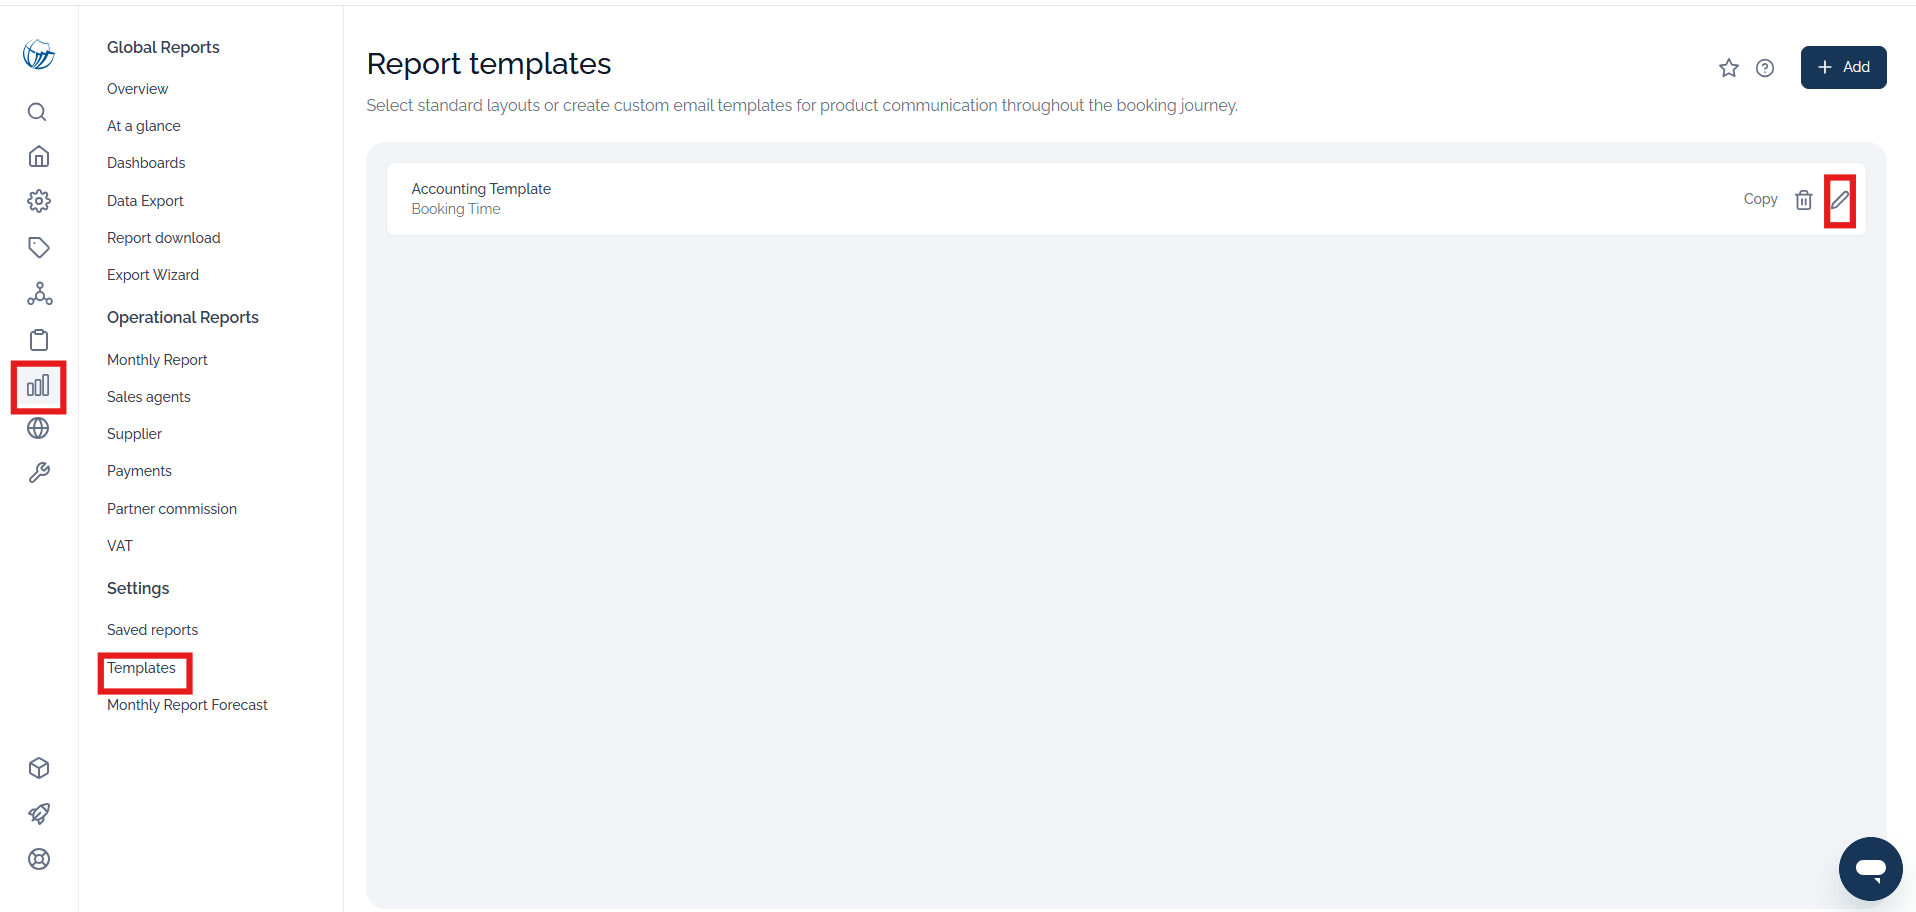Delete Accounting Template with trash icon
Viewport: 1916px width, 912px height.
point(1803,200)
